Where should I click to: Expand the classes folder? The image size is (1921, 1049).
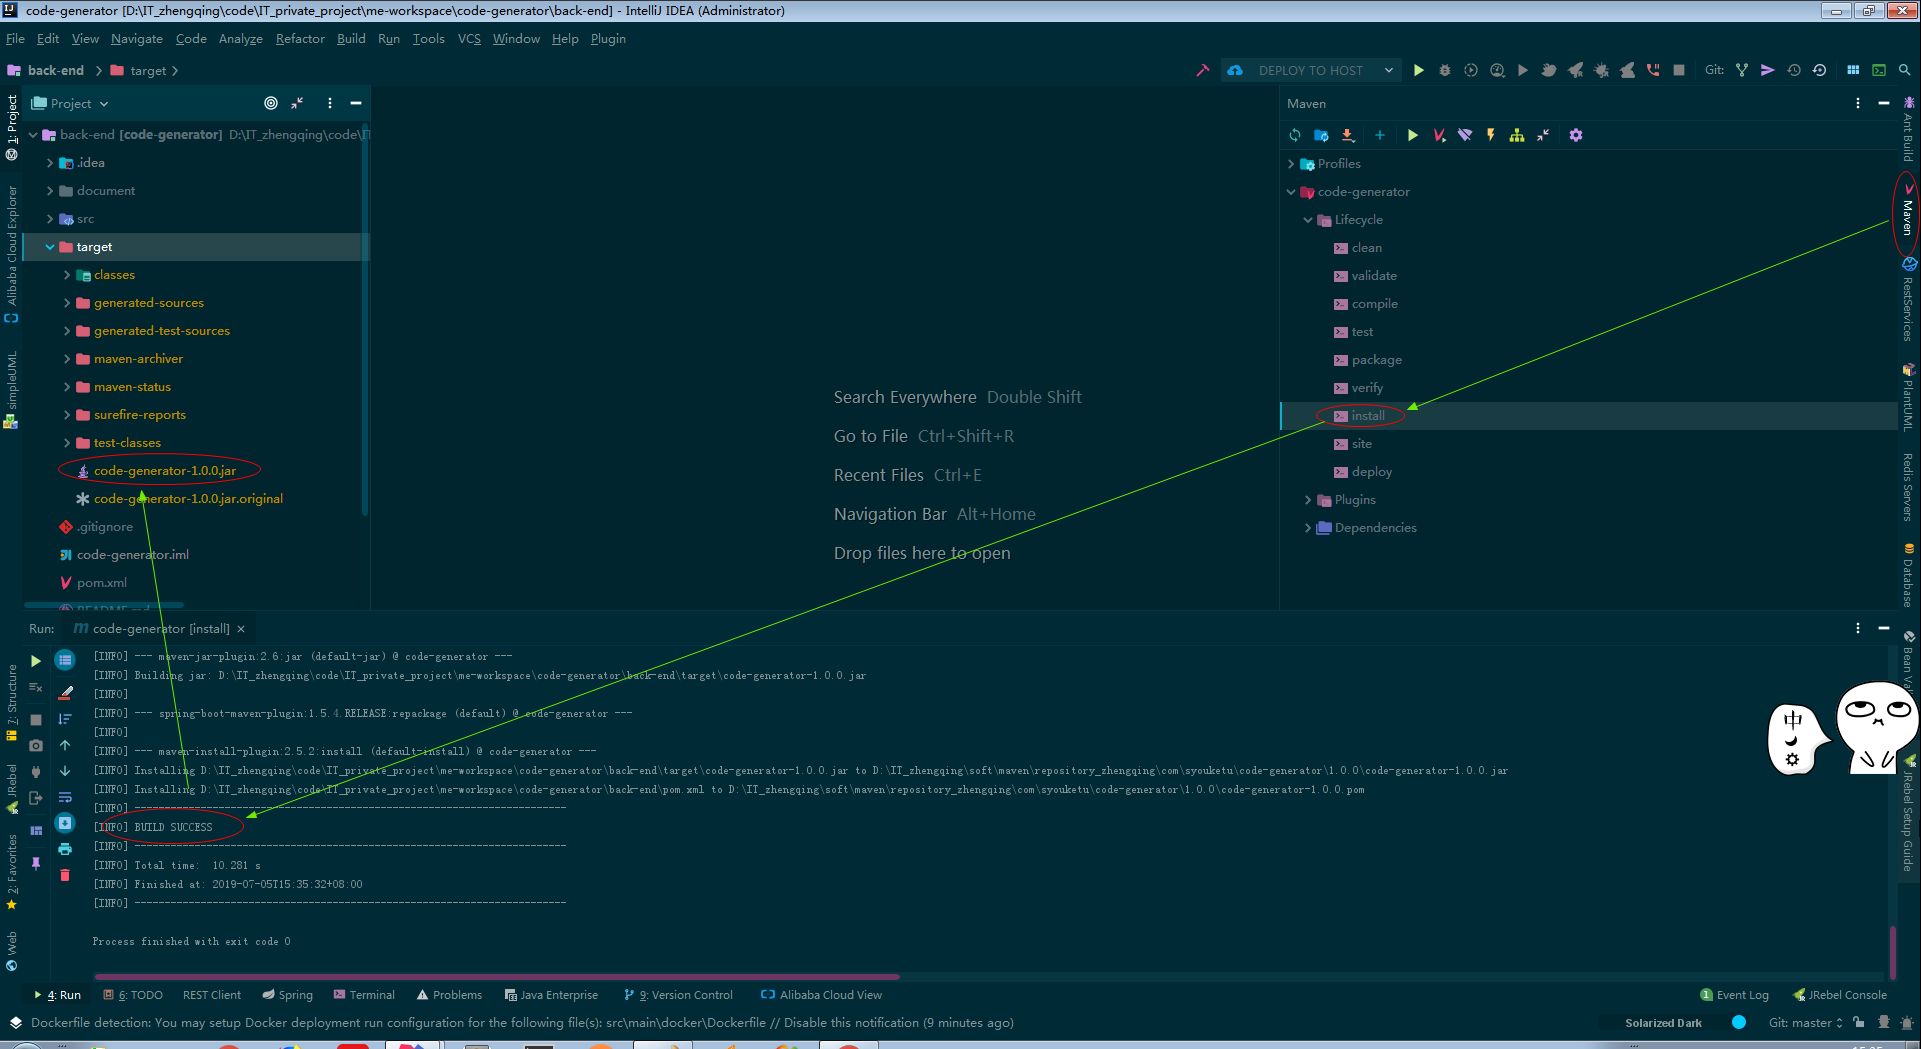click(67, 275)
